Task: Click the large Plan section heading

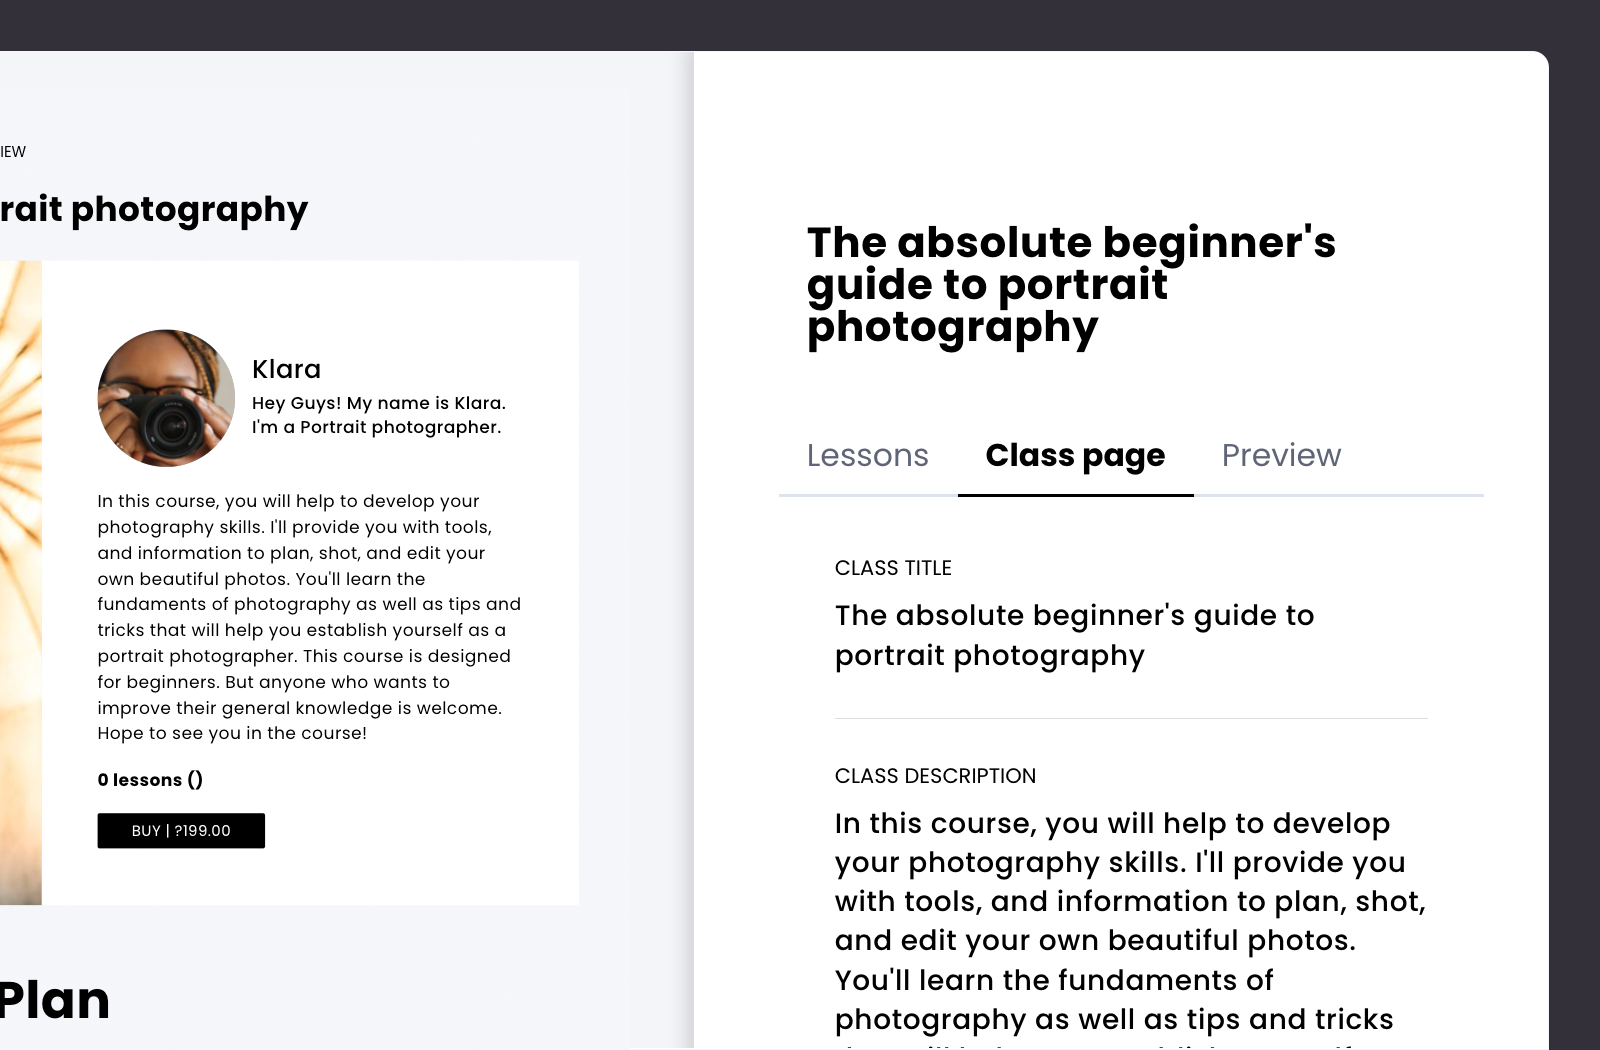Action: tap(55, 1000)
